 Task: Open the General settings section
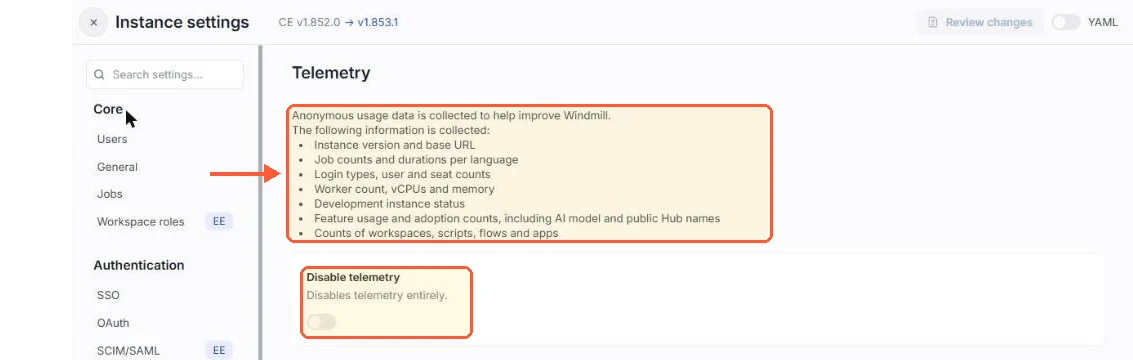coord(117,167)
